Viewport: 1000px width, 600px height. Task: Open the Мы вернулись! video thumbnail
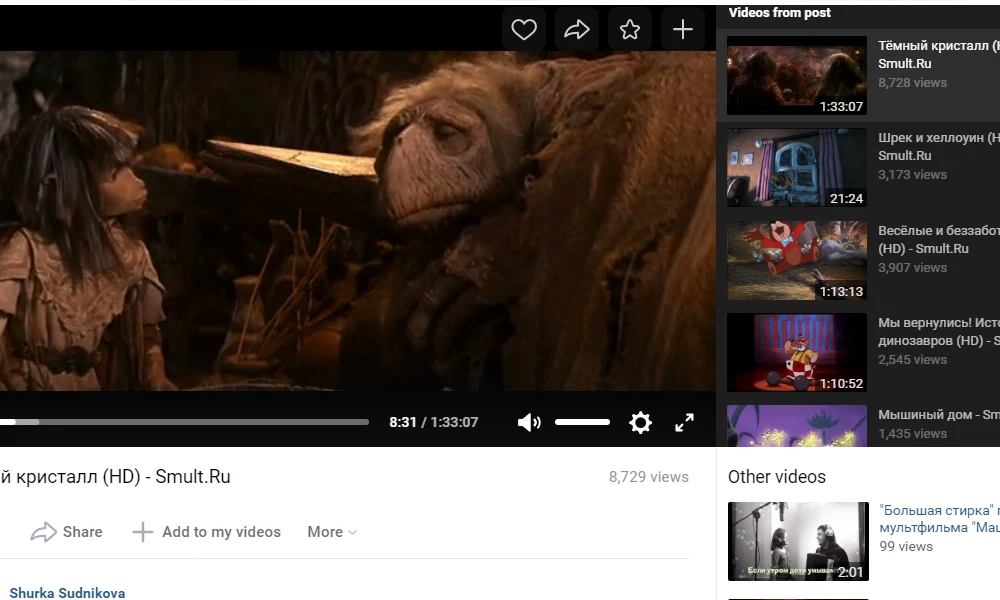(797, 353)
